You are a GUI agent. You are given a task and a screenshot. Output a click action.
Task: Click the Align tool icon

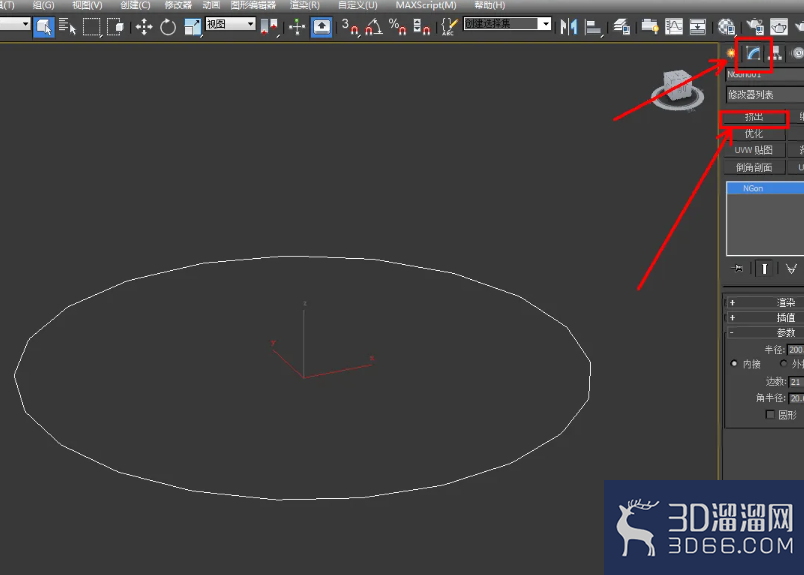[593, 27]
